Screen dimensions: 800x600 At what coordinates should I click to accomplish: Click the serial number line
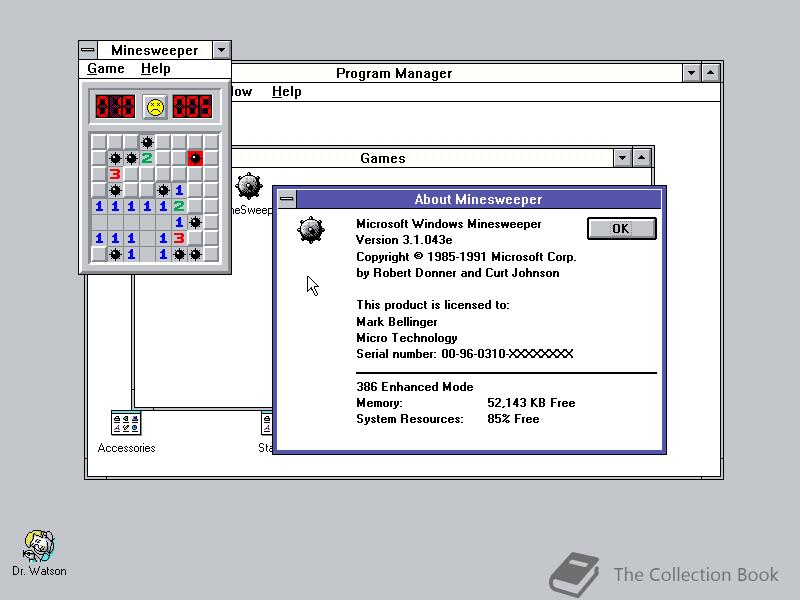click(x=464, y=354)
